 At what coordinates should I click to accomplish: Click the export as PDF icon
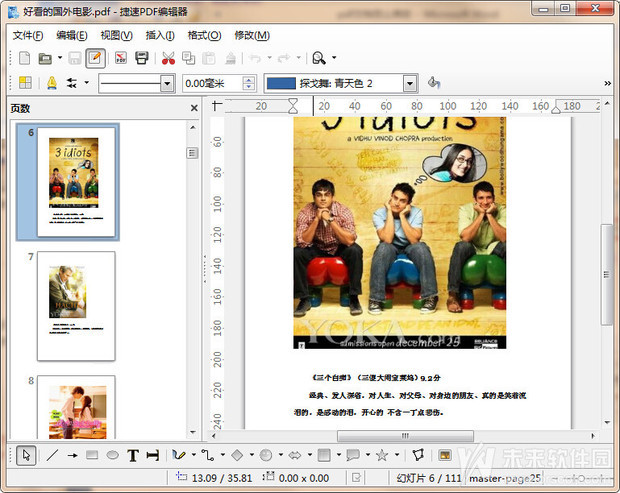point(121,58)
